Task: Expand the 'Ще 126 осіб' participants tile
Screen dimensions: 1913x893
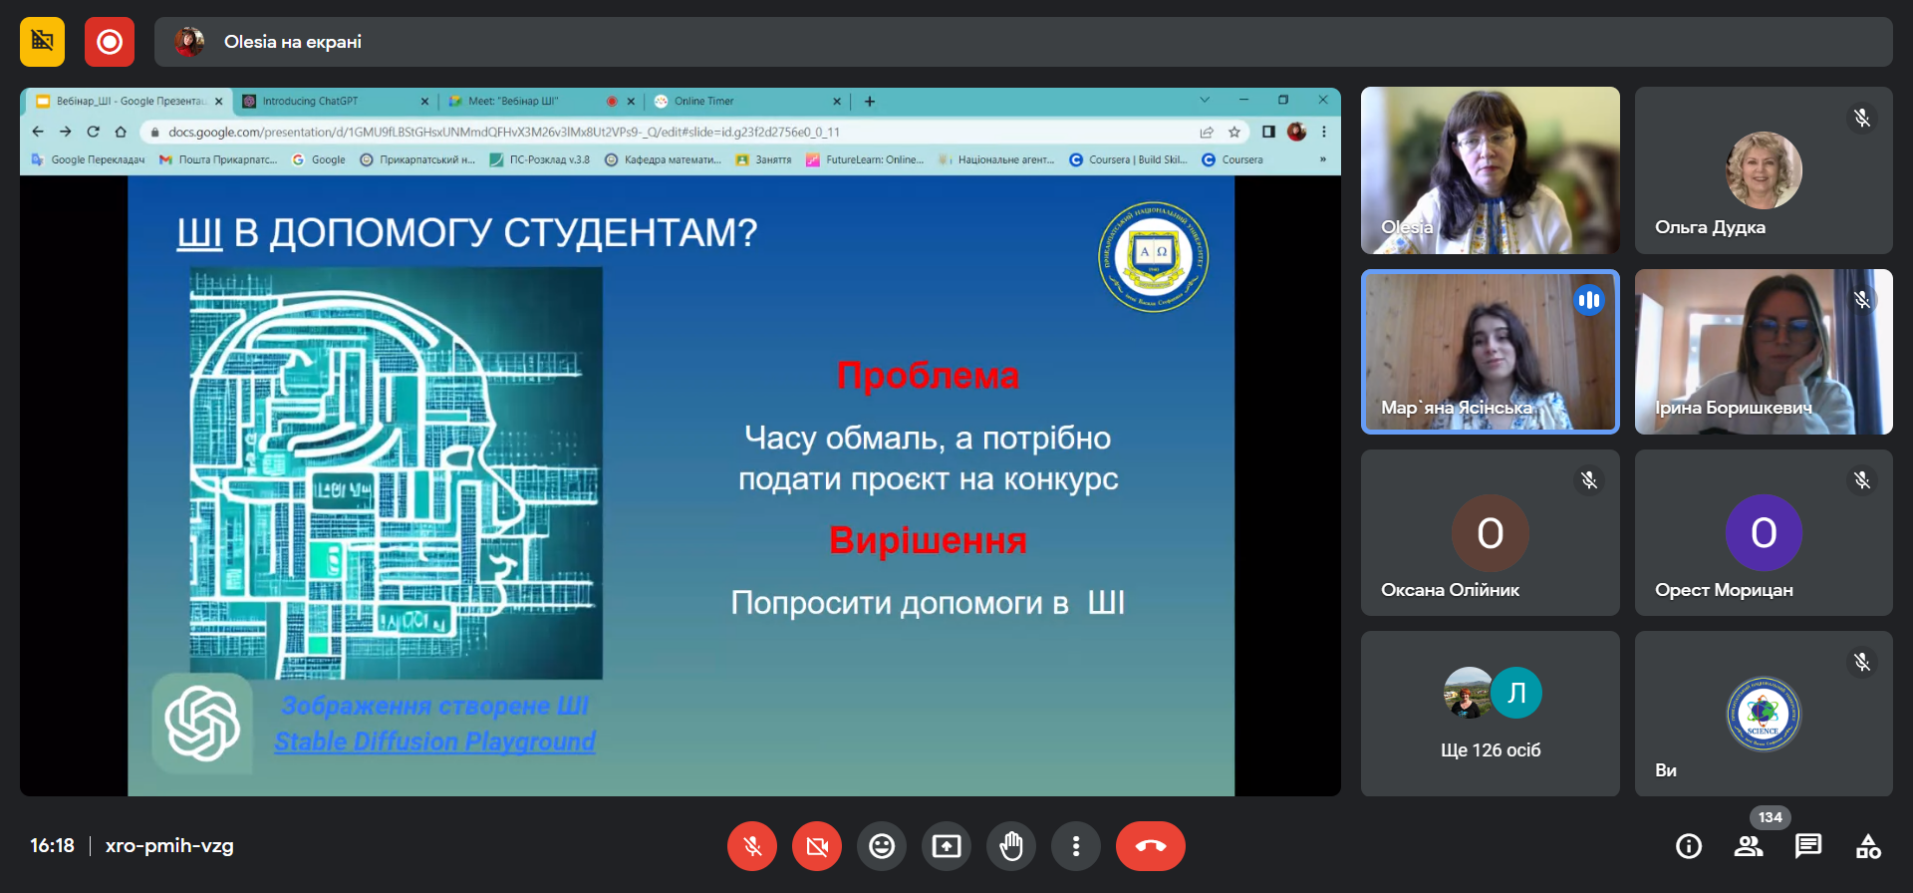Action: coord(1489,713)
